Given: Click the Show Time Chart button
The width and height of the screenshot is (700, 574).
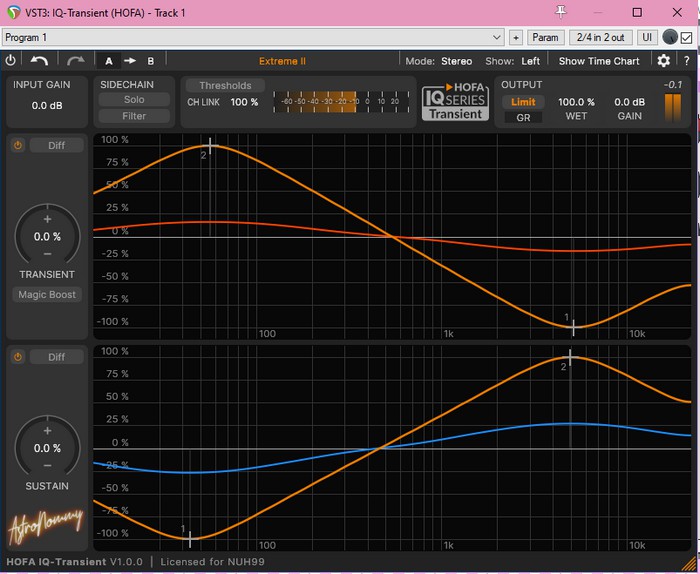Looking at the screenshot, I should (599, 61).
